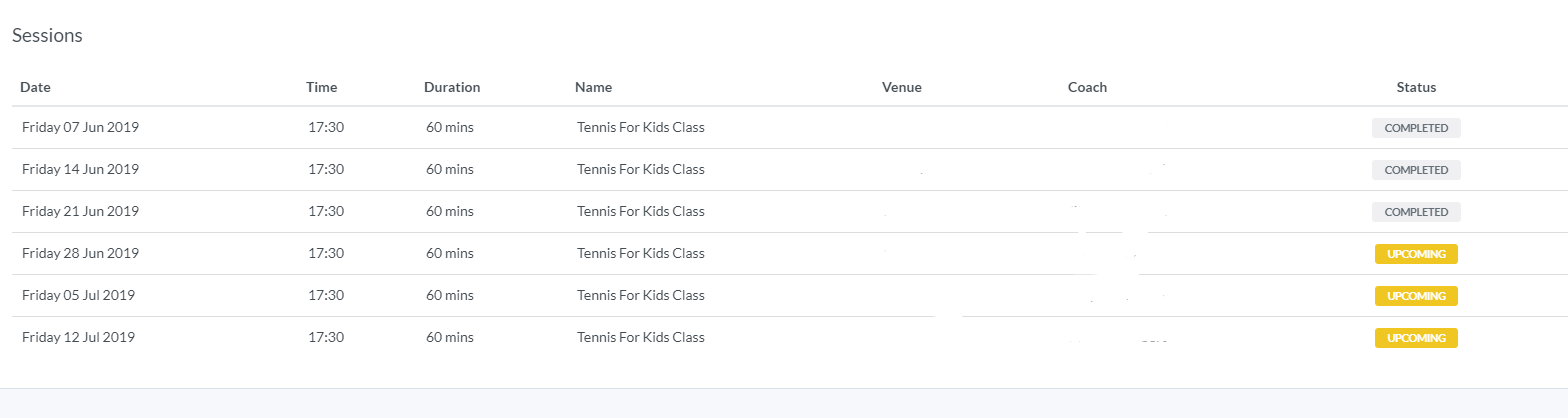Open Tennis For Kids Class on 12 Jul
Viewport: 1568px width, 418px height.
tap(640, 338)
